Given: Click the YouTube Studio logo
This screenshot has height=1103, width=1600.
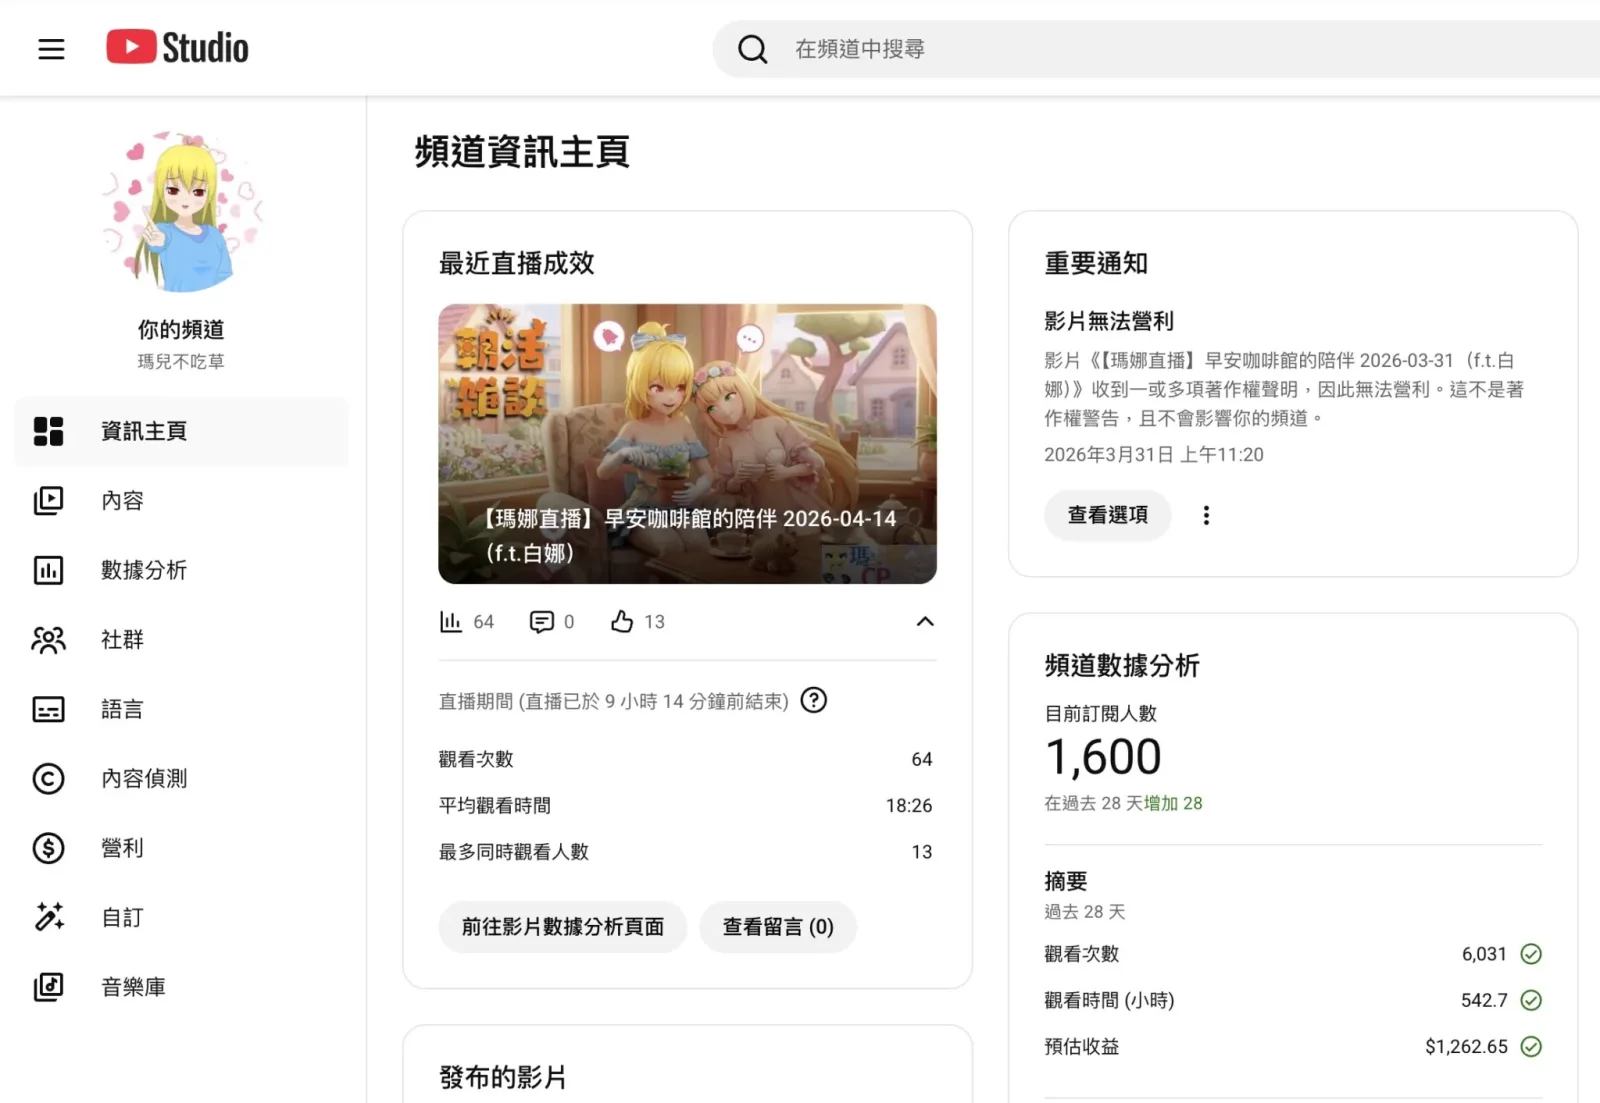Looking at the screenshot, I should point(177,47).
